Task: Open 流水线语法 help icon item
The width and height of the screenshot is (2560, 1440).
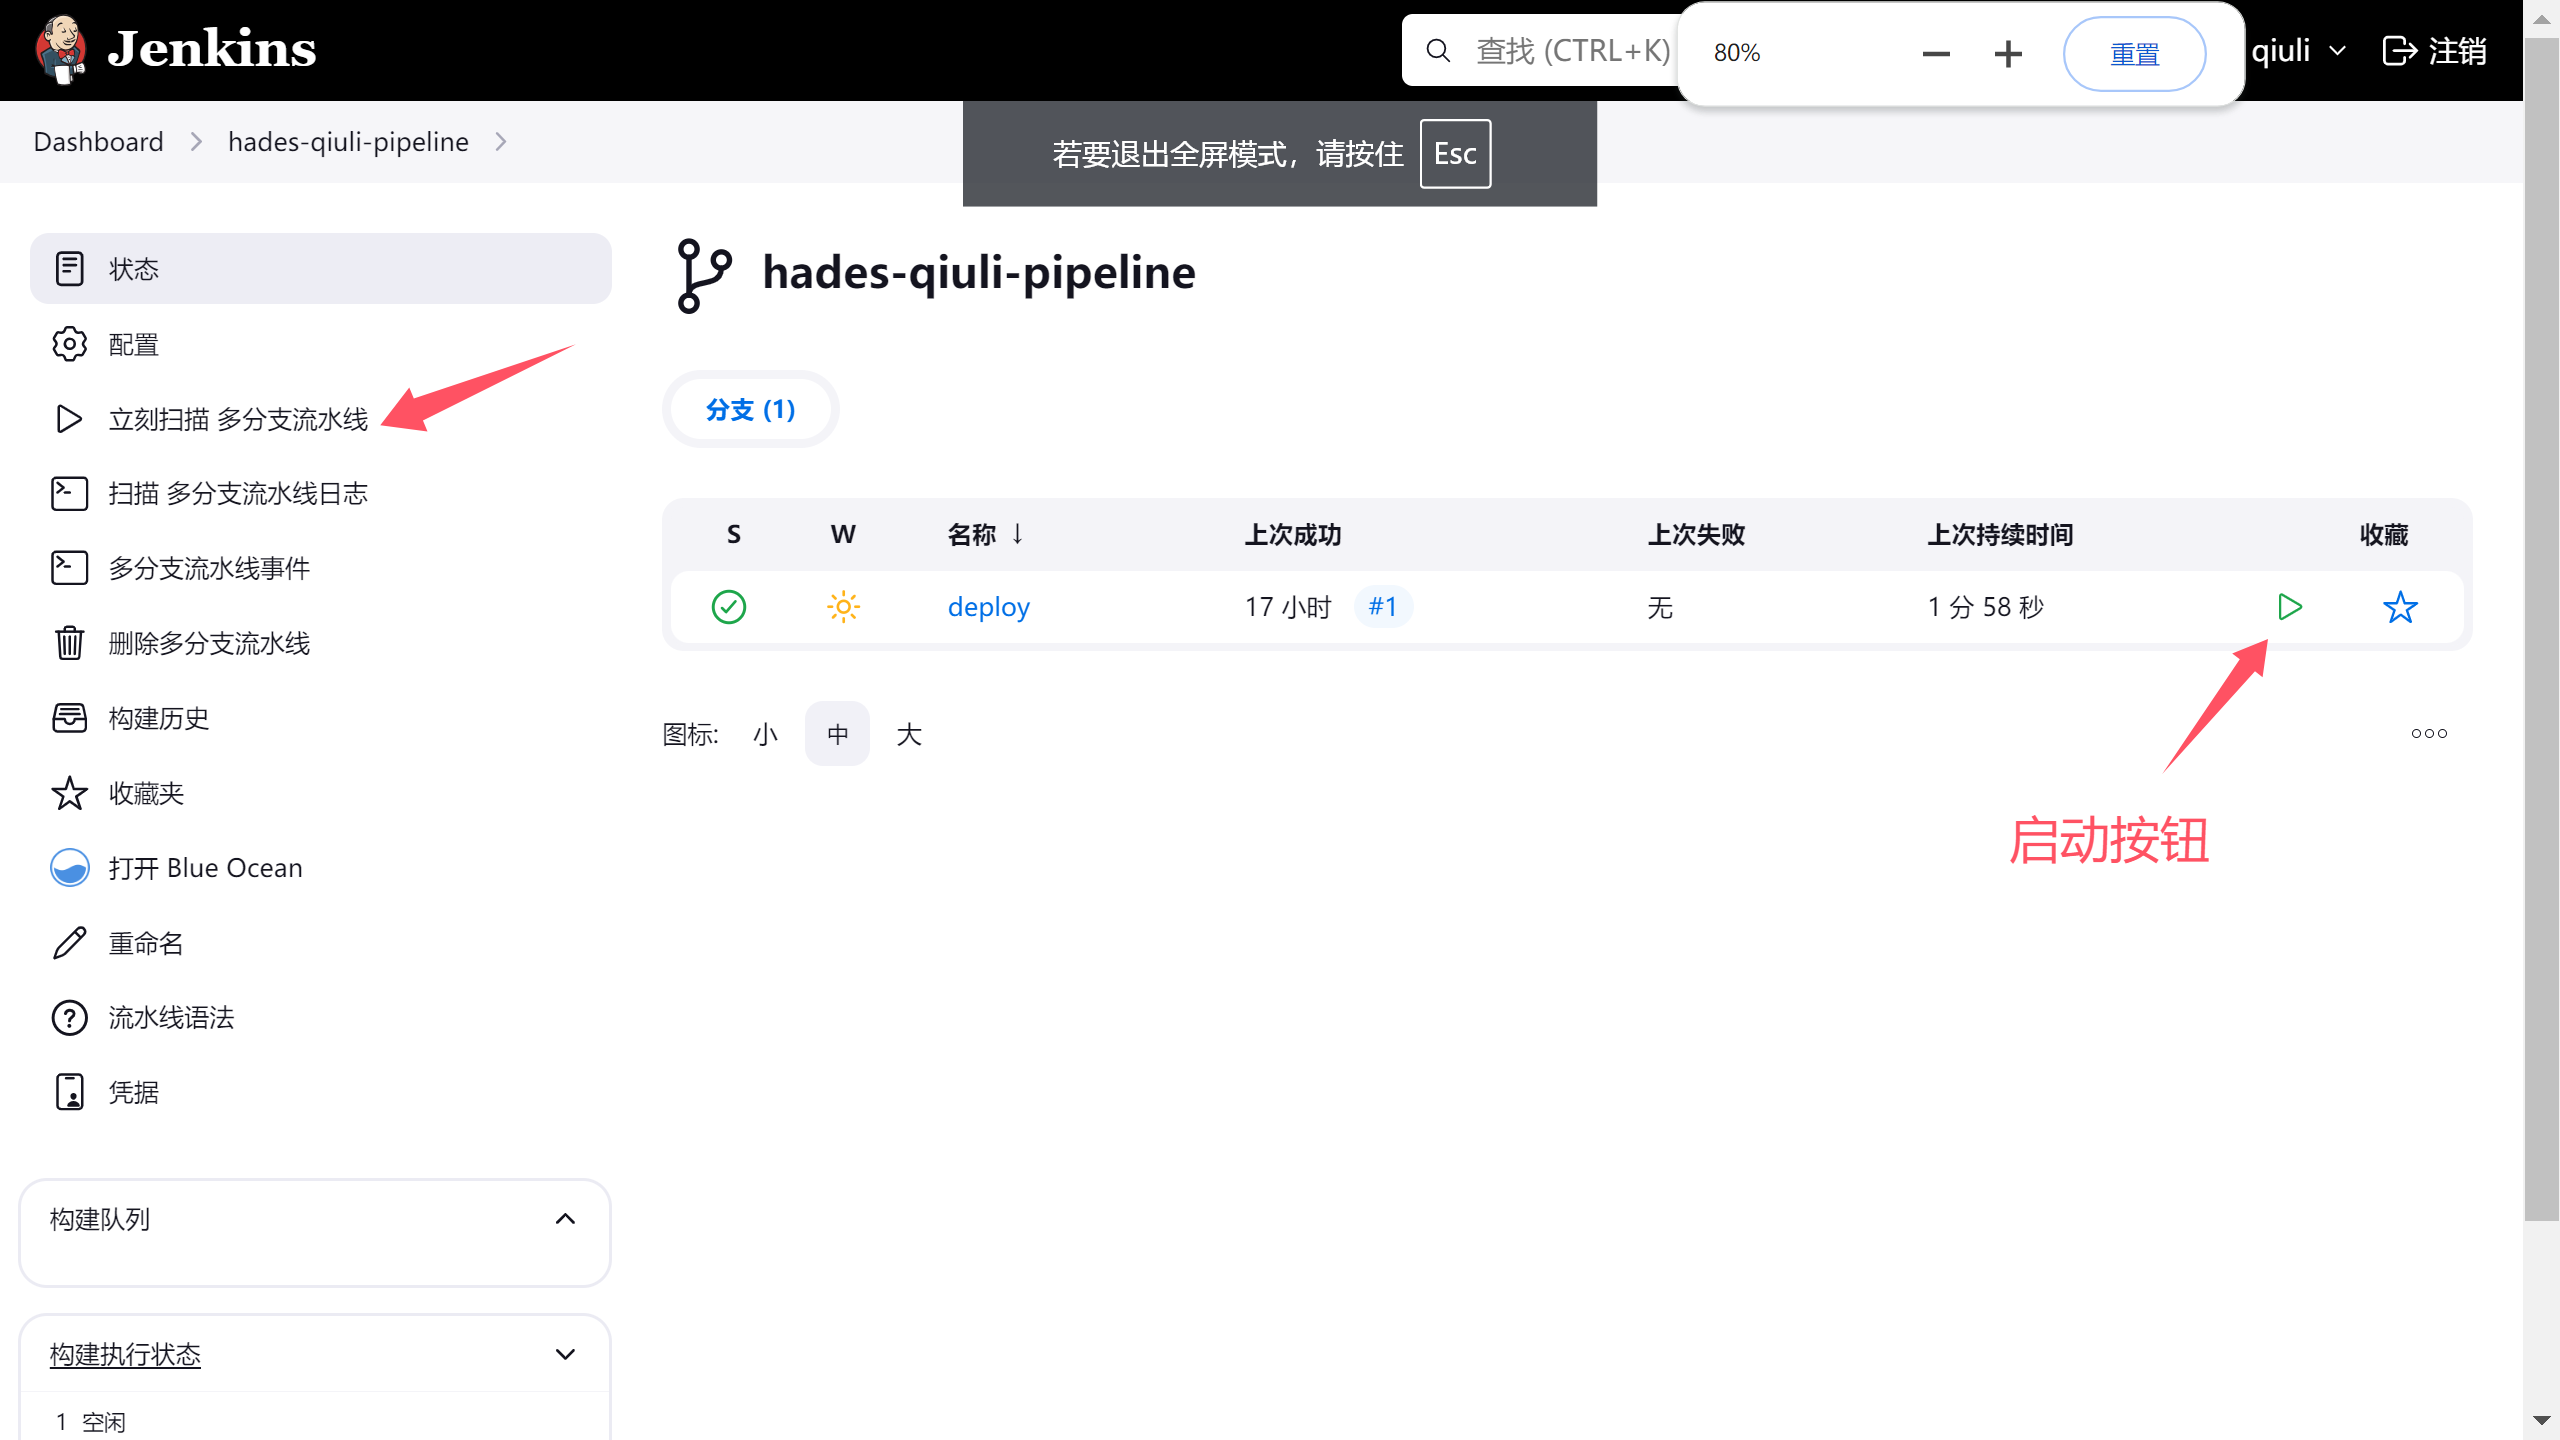Action: point(69,1018)
